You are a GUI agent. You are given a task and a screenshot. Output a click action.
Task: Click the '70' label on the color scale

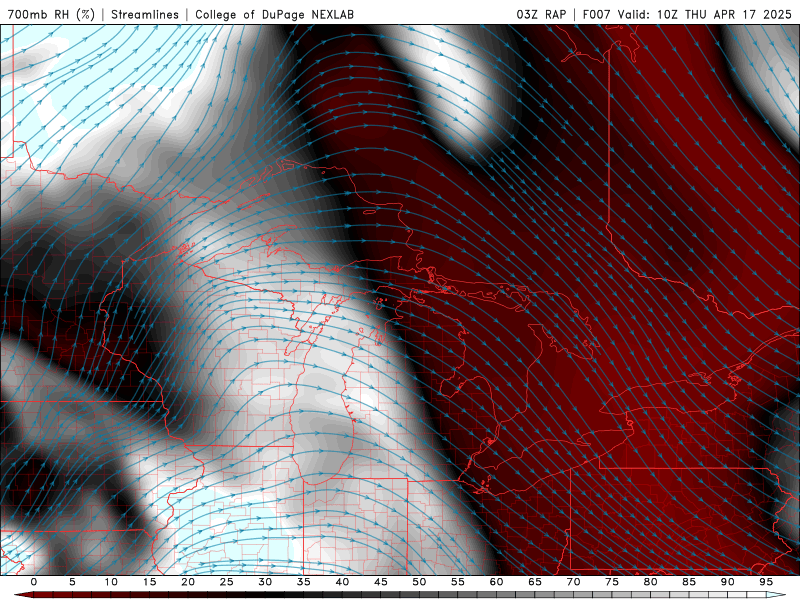click(573, 582)
